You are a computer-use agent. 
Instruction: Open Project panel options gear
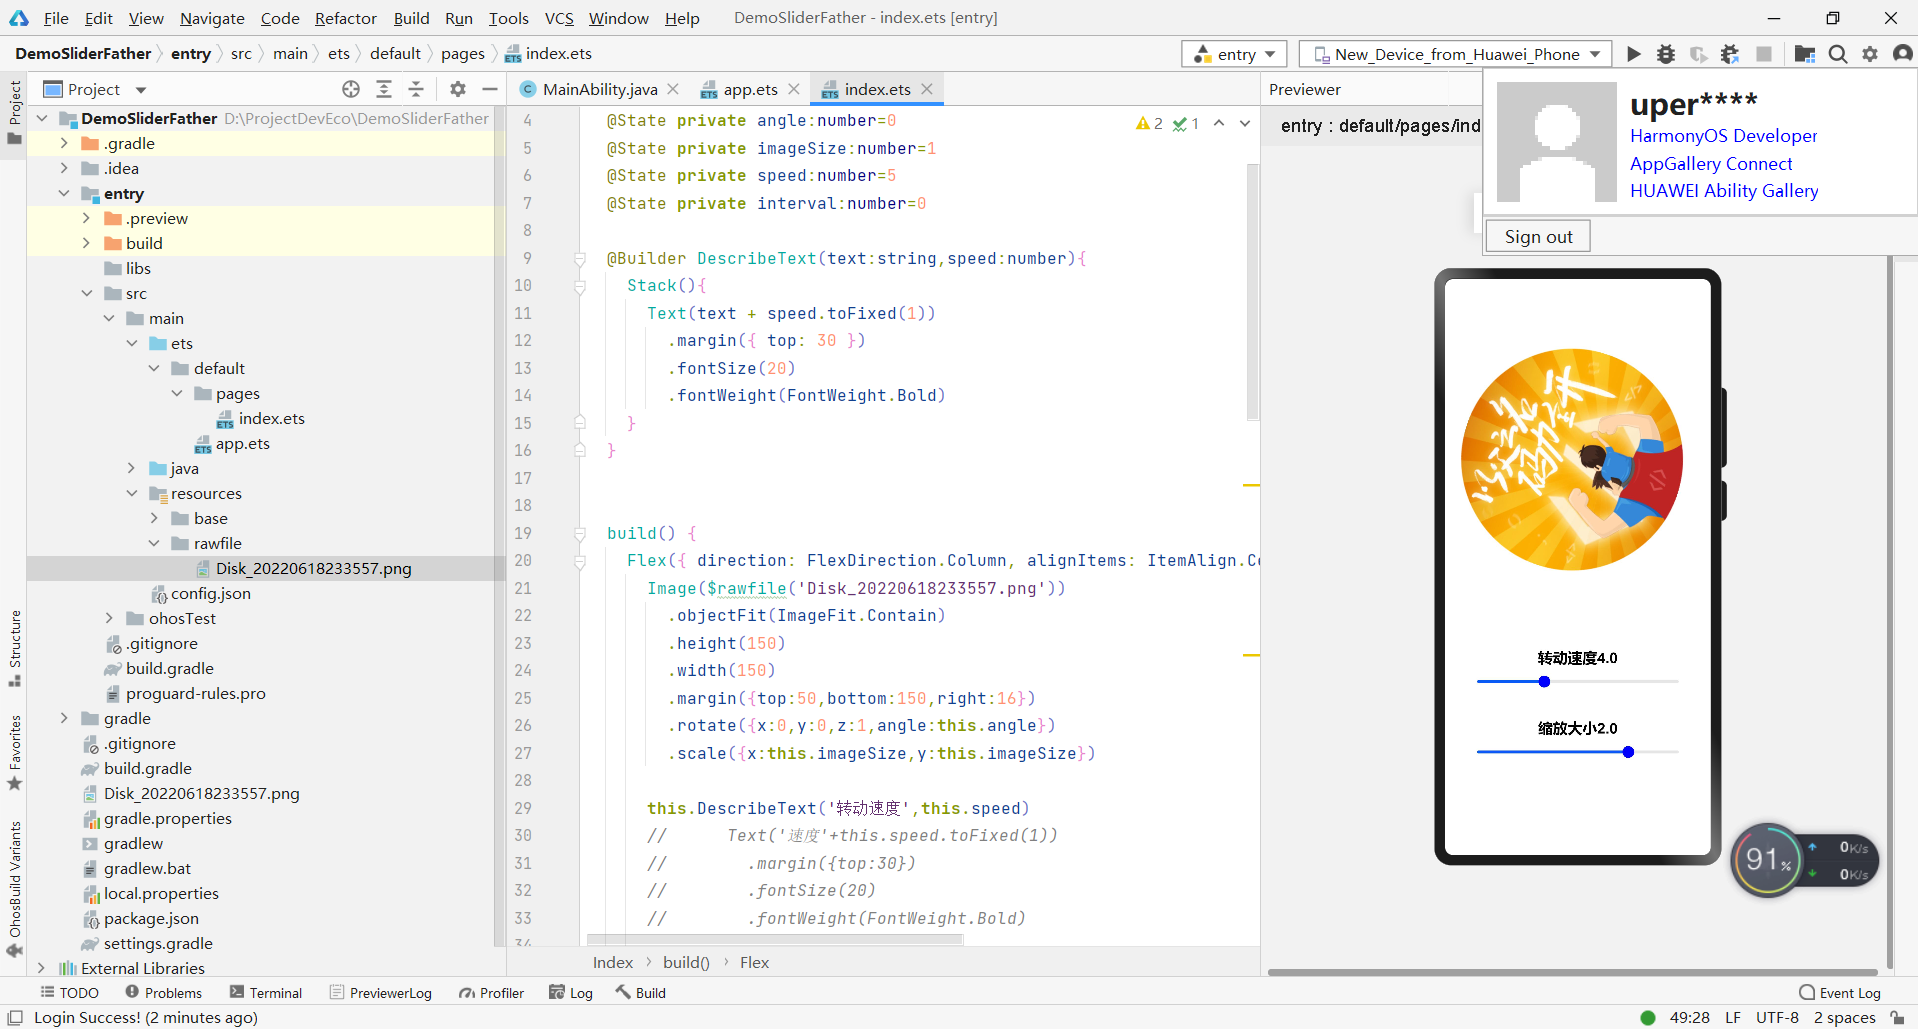coord(458,89)
